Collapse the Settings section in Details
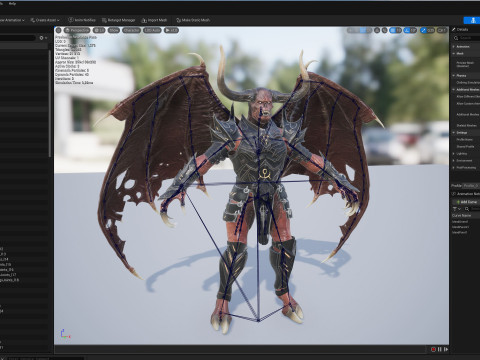The image size is (480, 360). pos(454,133)
